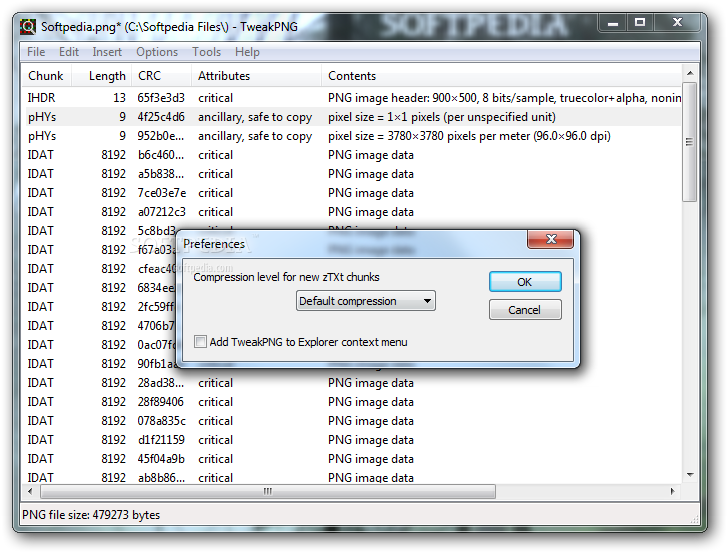Open the Tools menu

[207, 52]
